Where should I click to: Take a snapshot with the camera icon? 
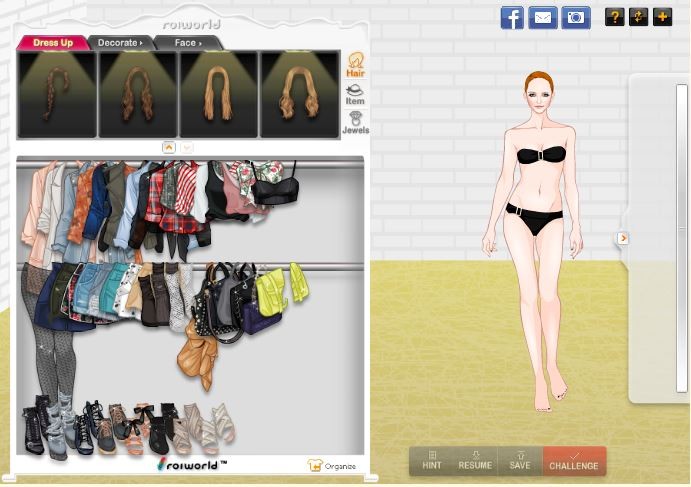coord(575,17)
